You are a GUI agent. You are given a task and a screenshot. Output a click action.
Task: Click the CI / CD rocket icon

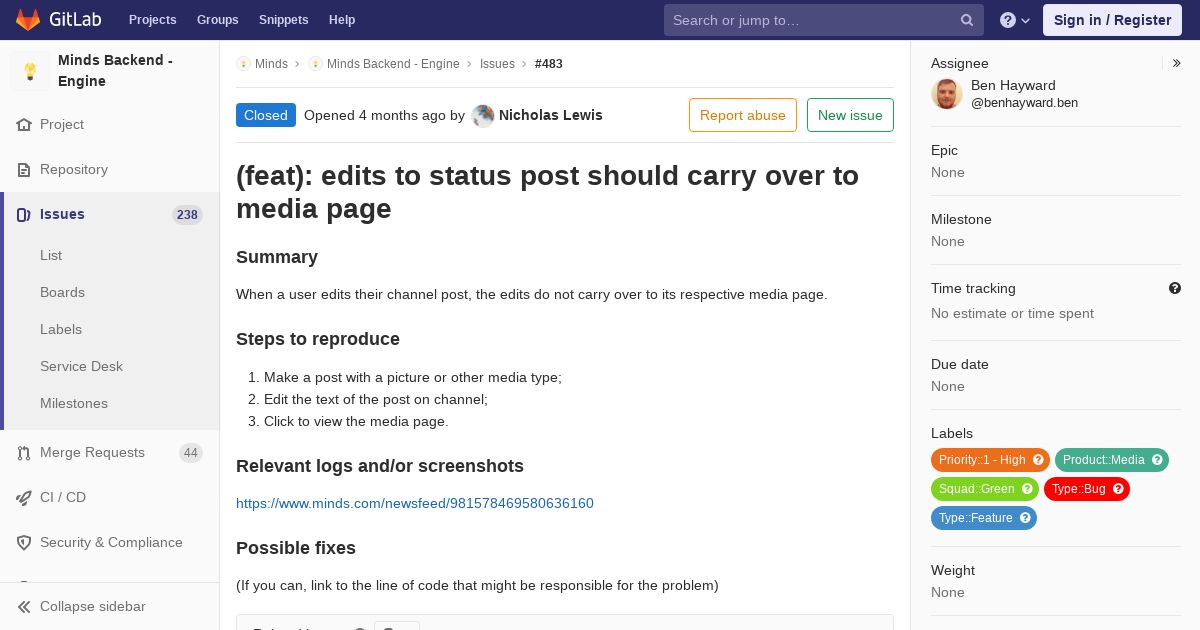24,498
